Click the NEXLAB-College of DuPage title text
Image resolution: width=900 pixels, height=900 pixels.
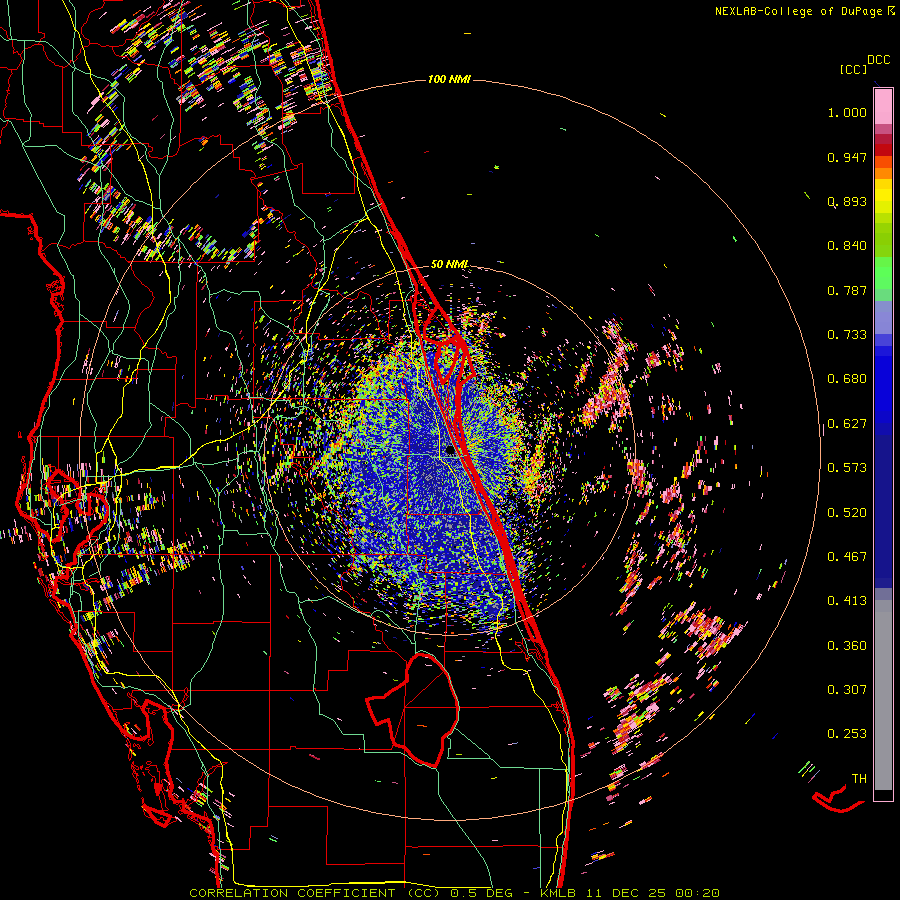coord(798,11)
